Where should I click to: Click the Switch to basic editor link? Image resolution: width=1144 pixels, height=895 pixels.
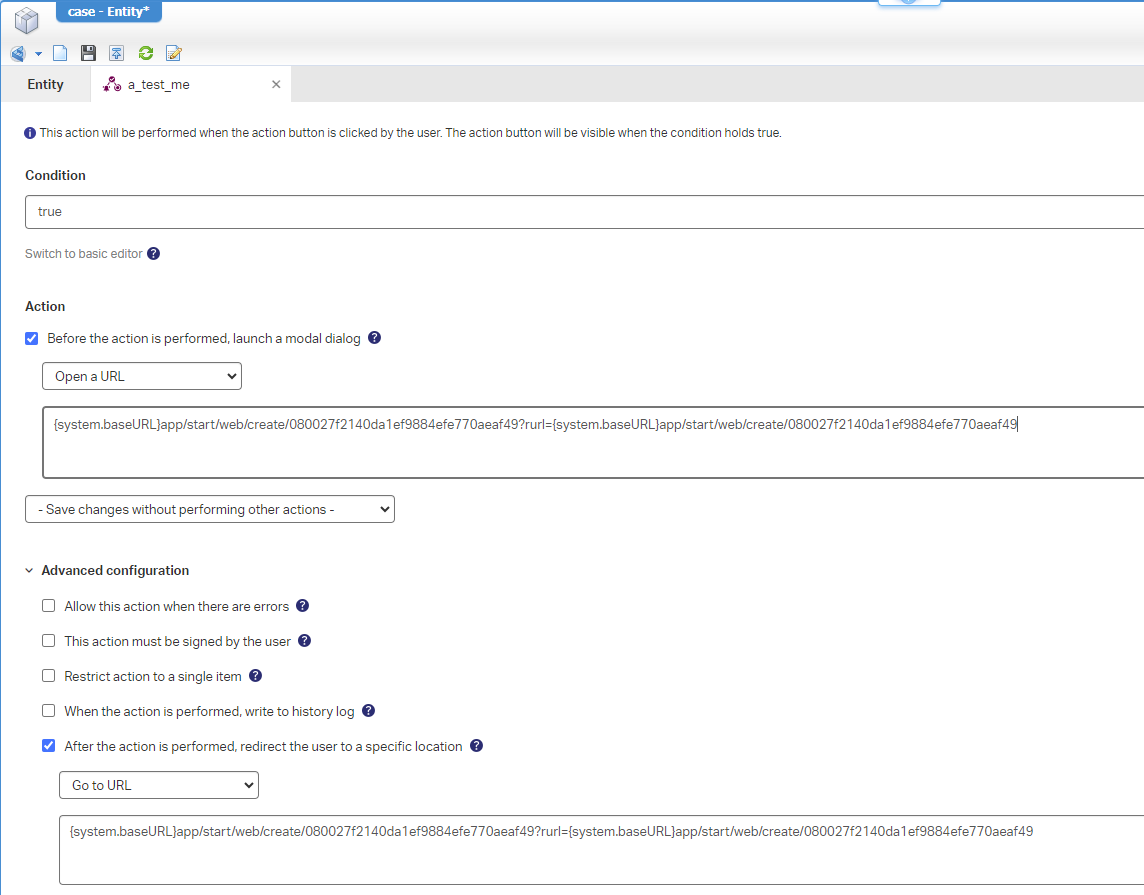[x=84, y=254]
